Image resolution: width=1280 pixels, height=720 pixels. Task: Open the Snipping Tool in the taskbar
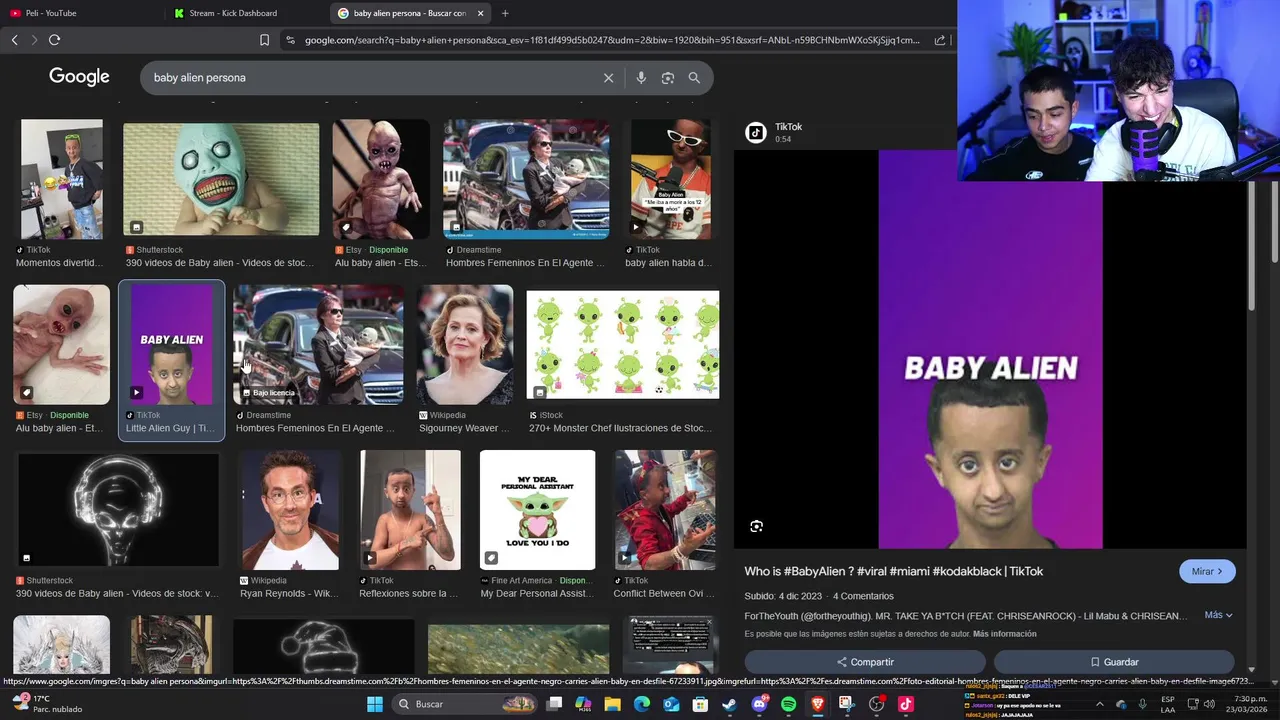pyautogui.click(x=847, y=704)
